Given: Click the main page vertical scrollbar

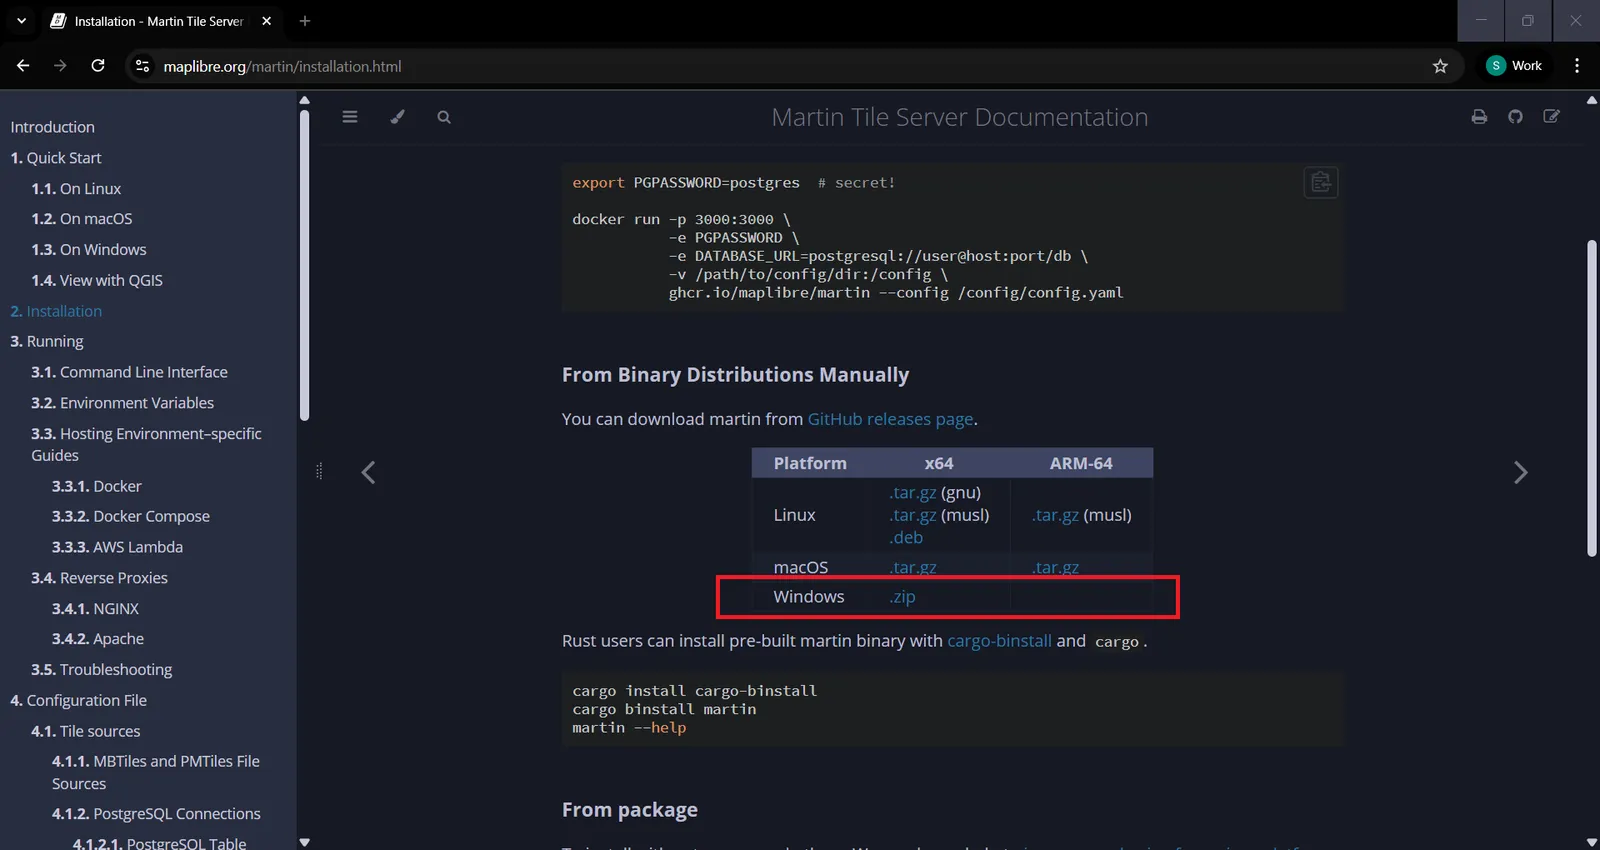Looking at the screenshot, I should coord(1592,398).
